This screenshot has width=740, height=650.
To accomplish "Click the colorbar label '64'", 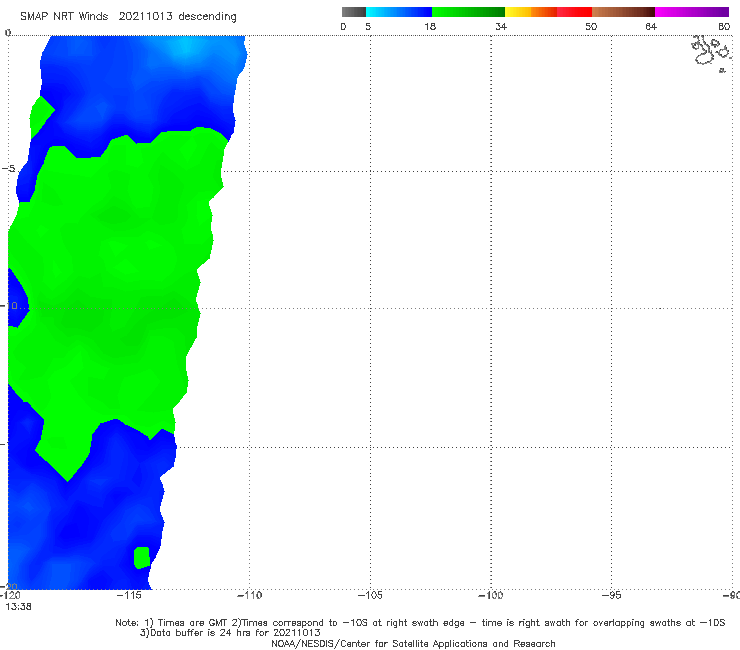I will (x=651, y=26).
